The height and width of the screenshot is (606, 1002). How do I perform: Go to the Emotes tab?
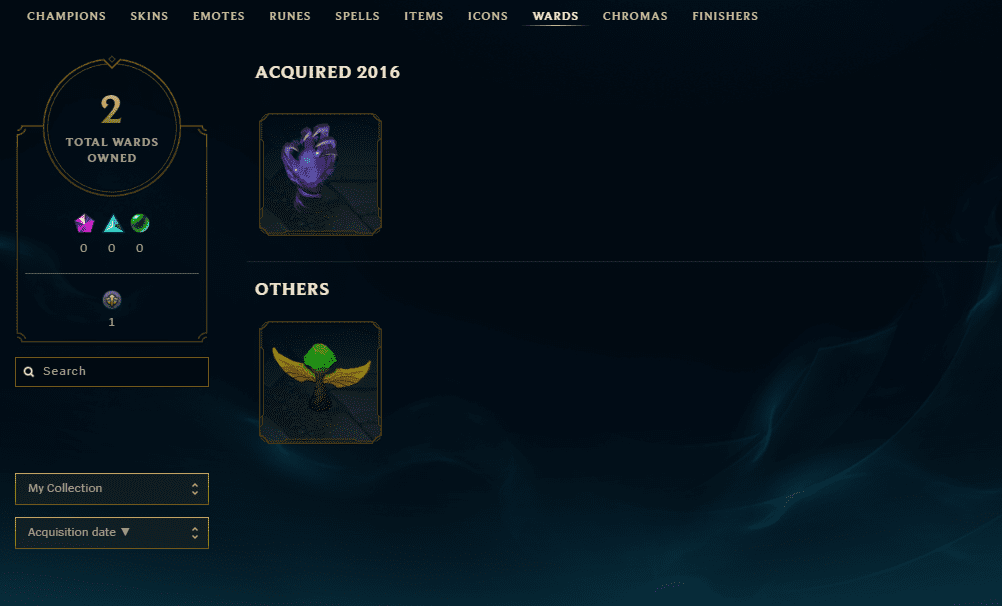tap(219, 16)
